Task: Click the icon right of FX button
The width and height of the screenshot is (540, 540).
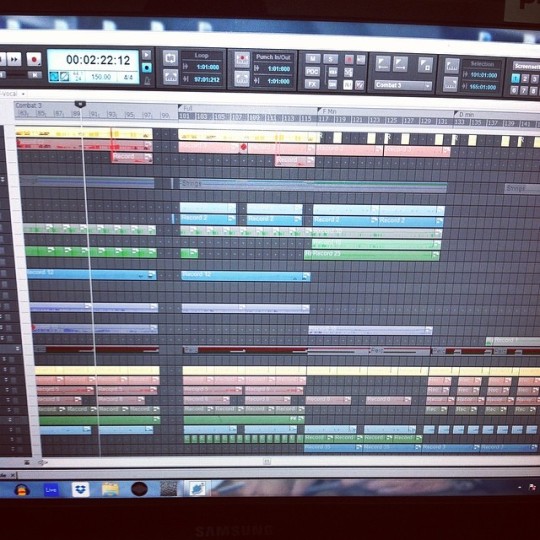Action: 333,84
